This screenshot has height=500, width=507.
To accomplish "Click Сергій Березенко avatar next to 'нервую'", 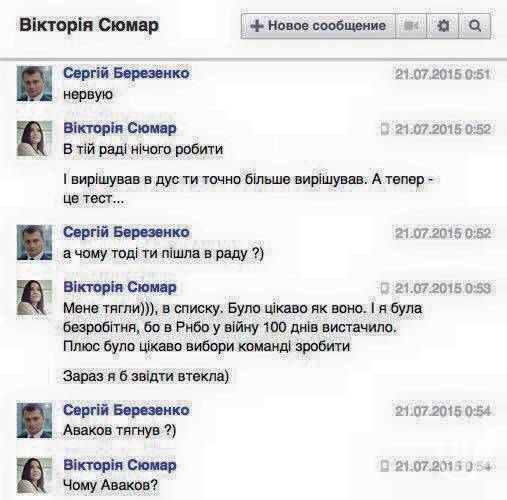I will pos(35,83).
